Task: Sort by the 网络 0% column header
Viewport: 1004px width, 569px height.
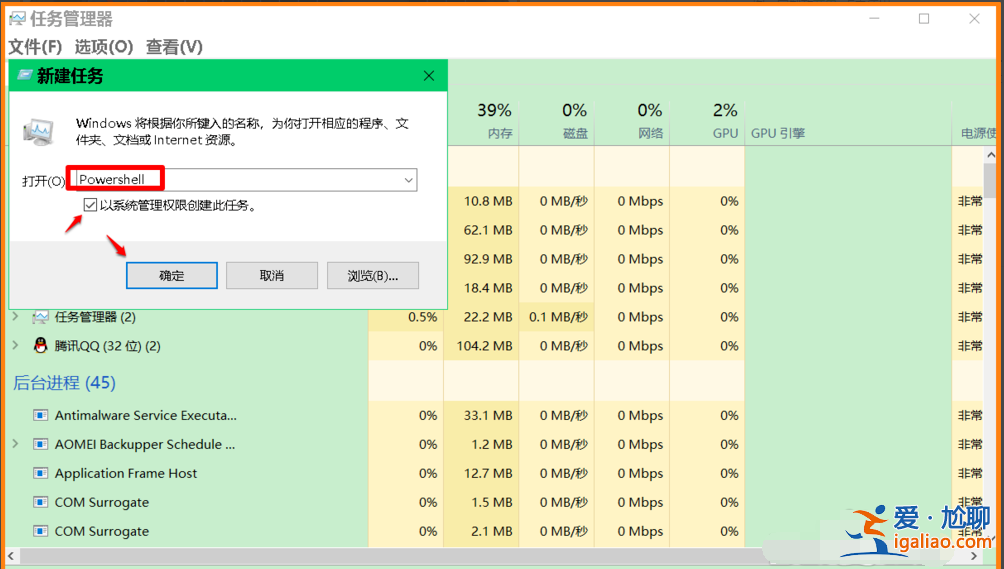Action: coord(632,121)
